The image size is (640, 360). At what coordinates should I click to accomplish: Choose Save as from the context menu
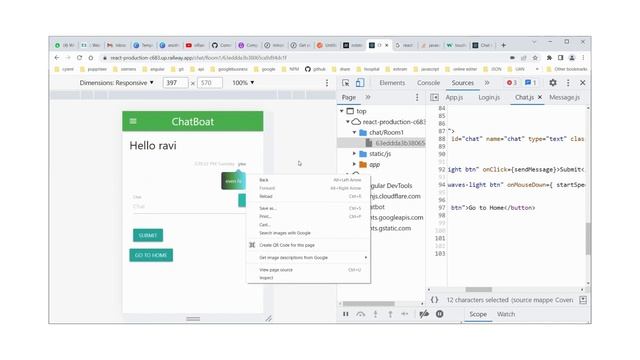point(309,208)
